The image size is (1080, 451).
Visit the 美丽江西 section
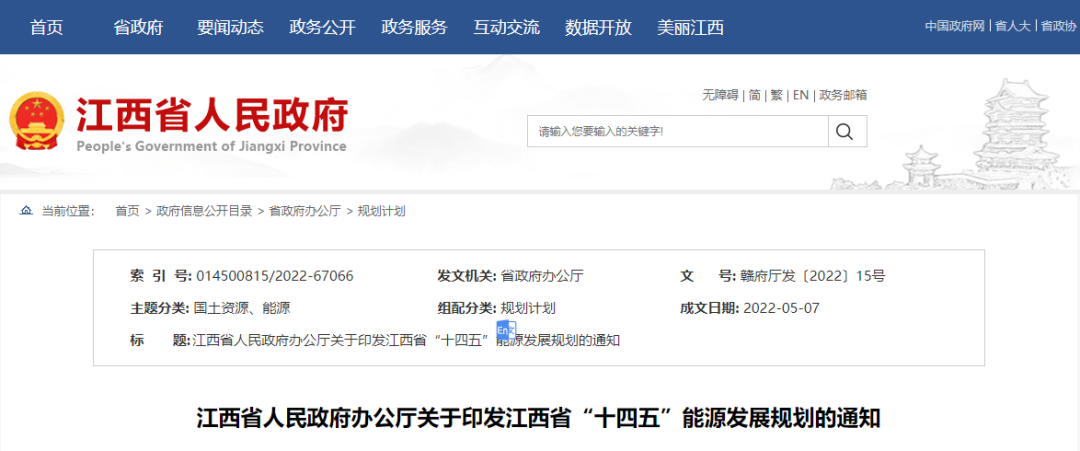(690, 27)
